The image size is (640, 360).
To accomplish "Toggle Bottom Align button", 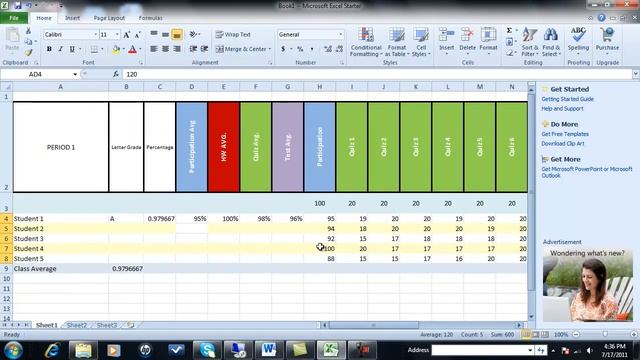I will point(177,35).
